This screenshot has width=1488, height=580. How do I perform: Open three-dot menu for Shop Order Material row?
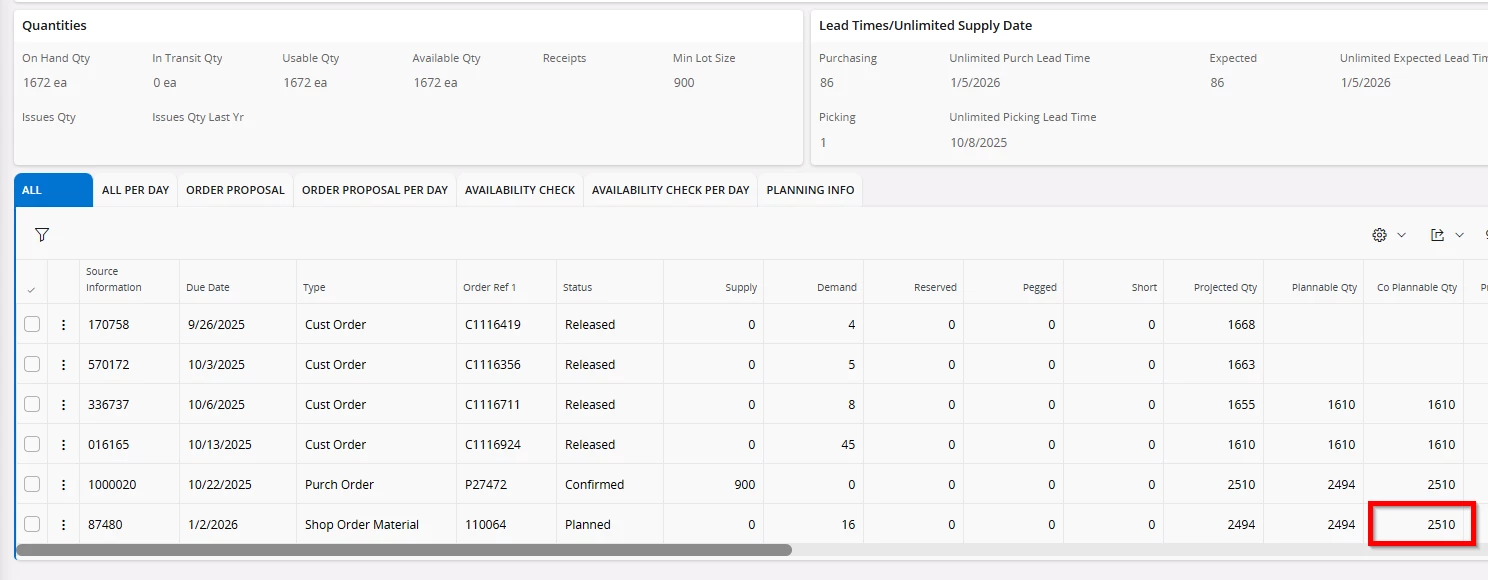(x=63, y=525)
